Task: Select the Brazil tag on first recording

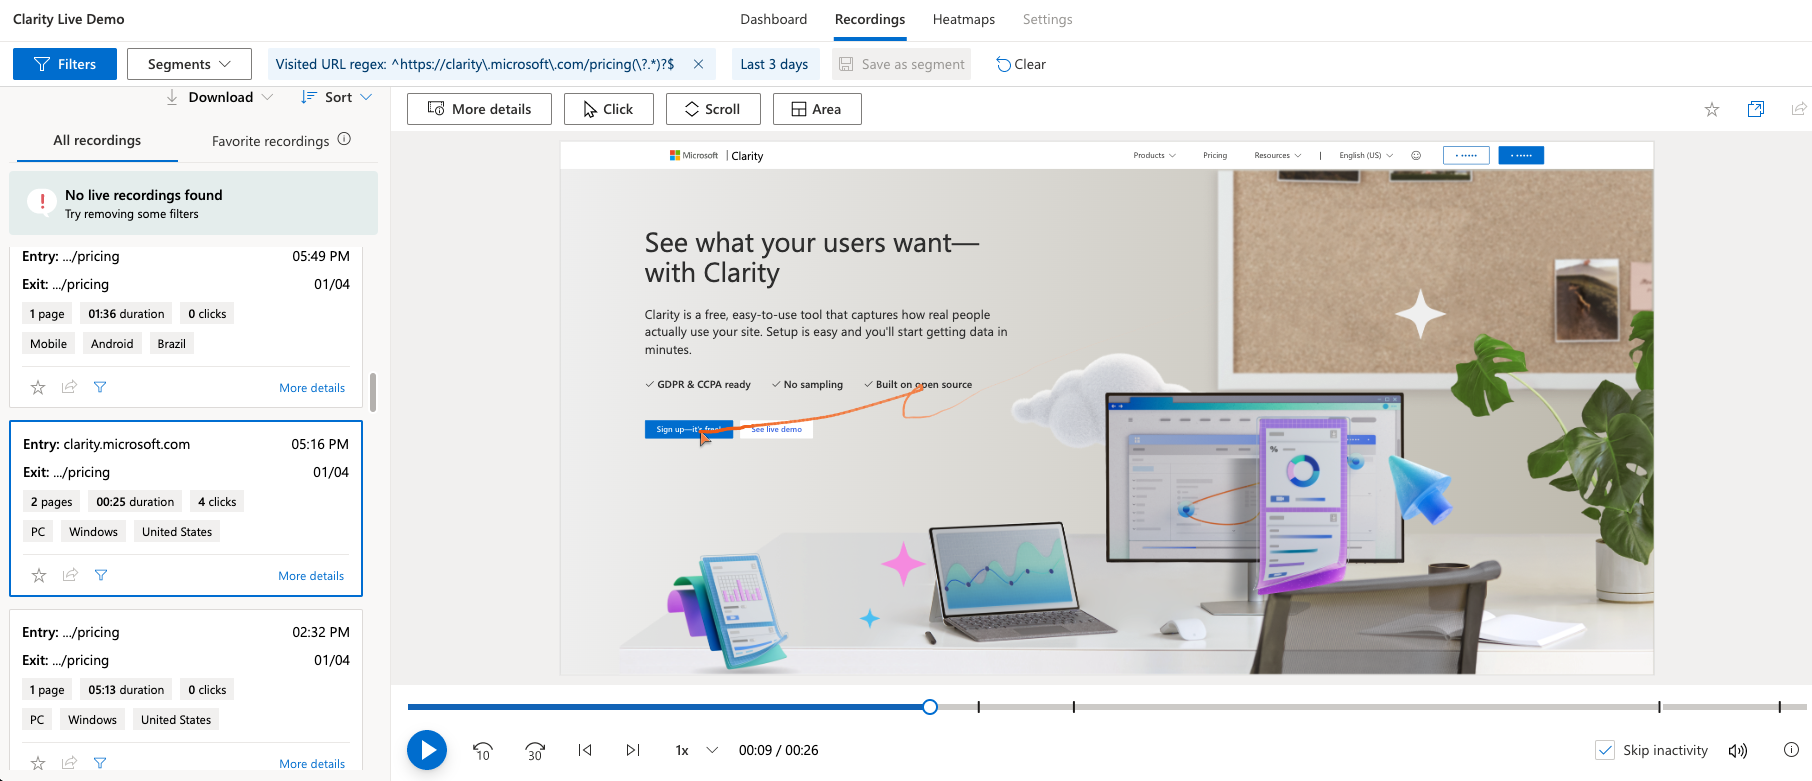Action: coord(171,344)
